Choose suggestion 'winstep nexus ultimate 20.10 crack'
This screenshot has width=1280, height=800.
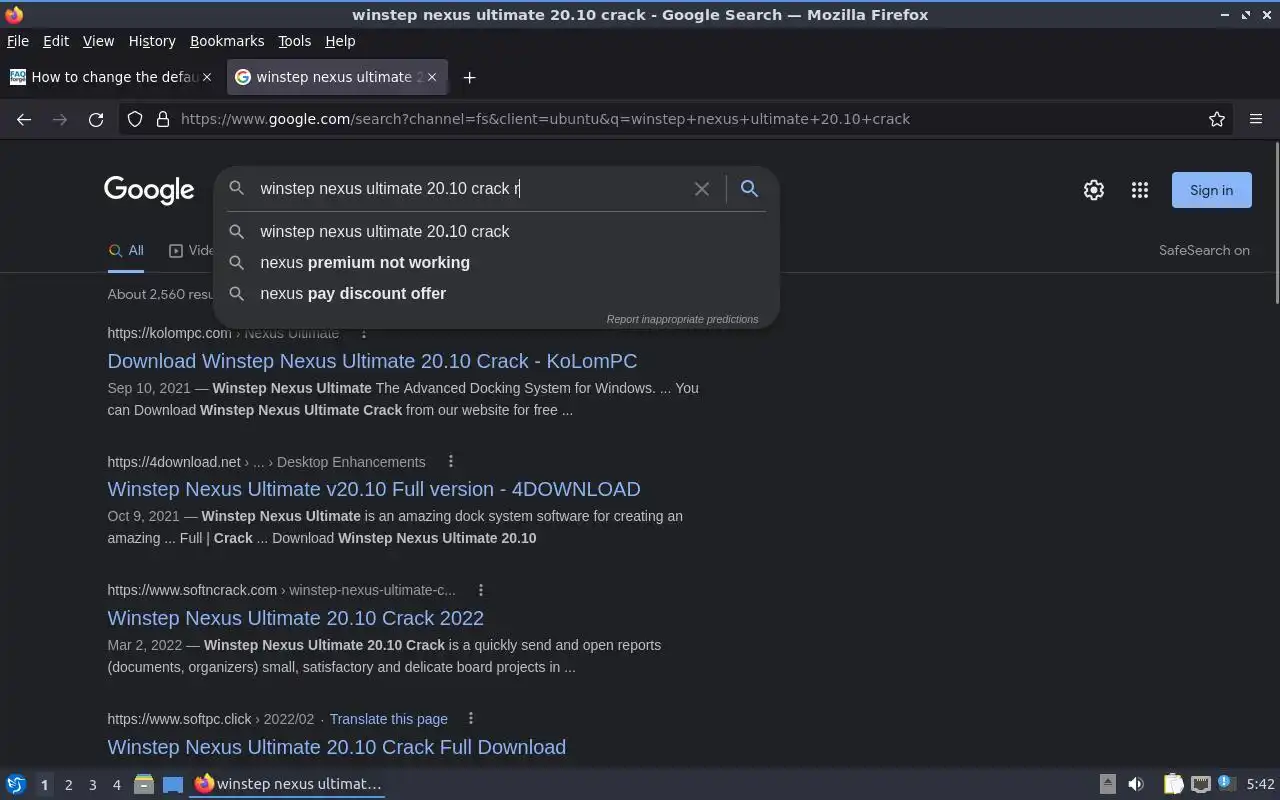click(496, 231)
